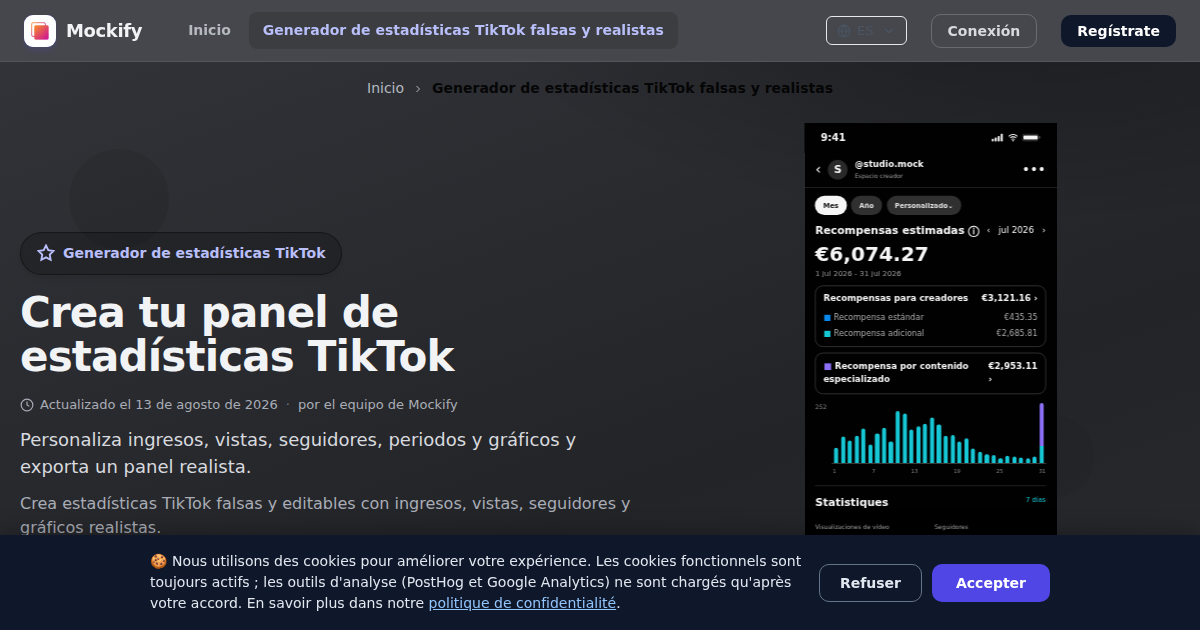Click the 'Crea tu panel de estadísticas TikTok' heading
Screen dimensions: 1200x630
238,335
